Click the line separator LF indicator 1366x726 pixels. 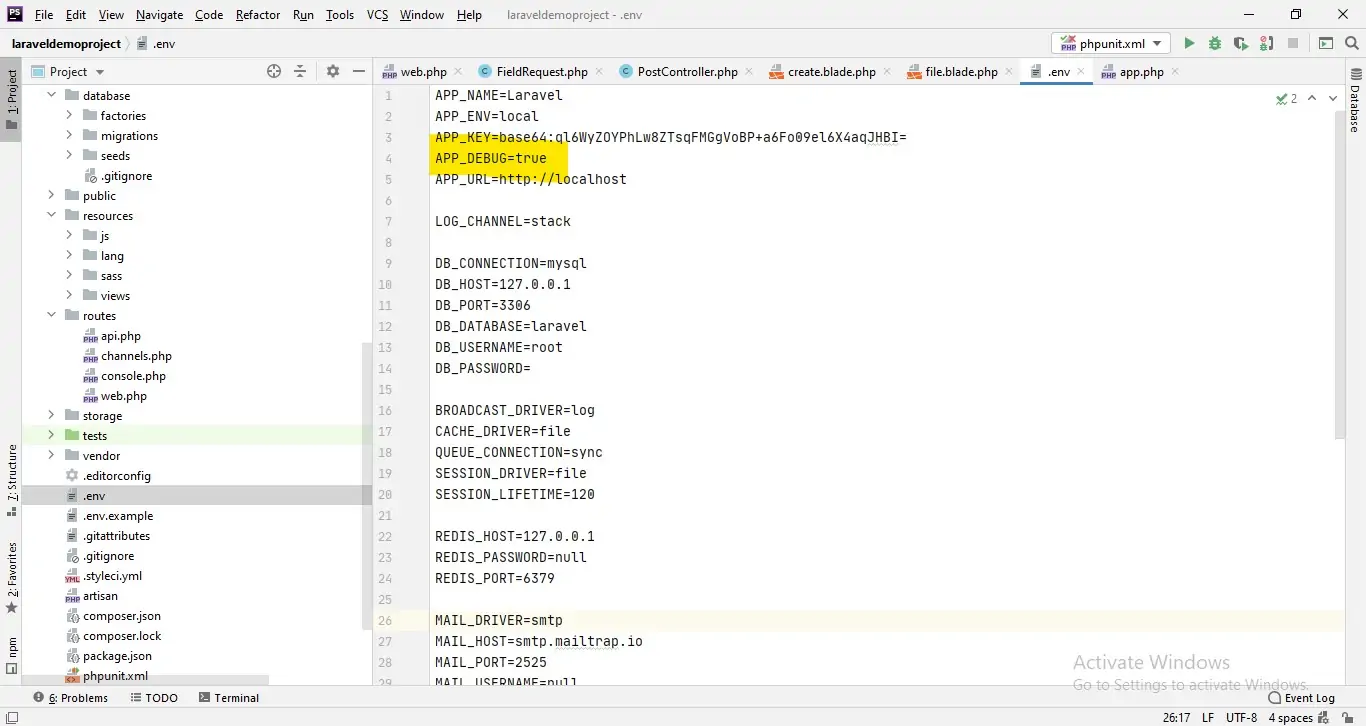(1207, 717)
